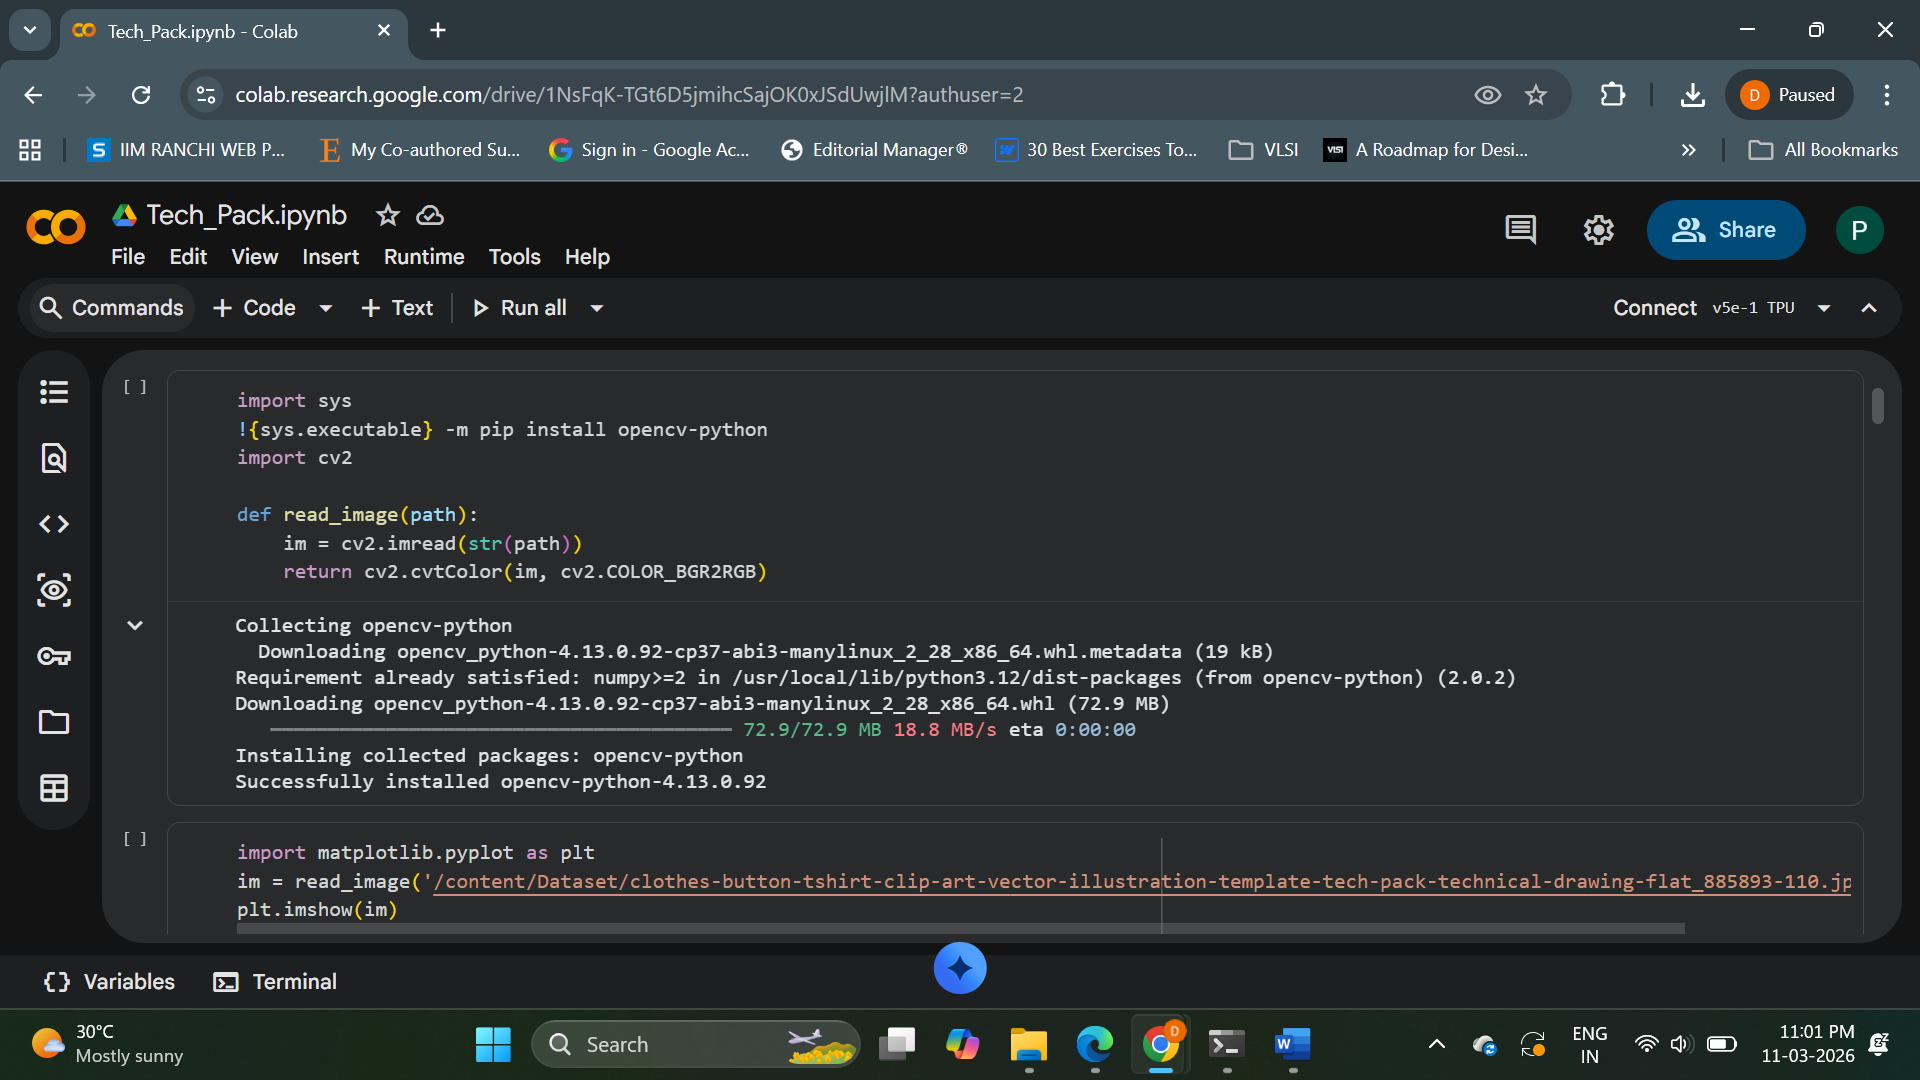Collapse the first cell output chevron
Viewport: 1920px width, 1080px height.
pyautogui.click(x=135, y=626)
